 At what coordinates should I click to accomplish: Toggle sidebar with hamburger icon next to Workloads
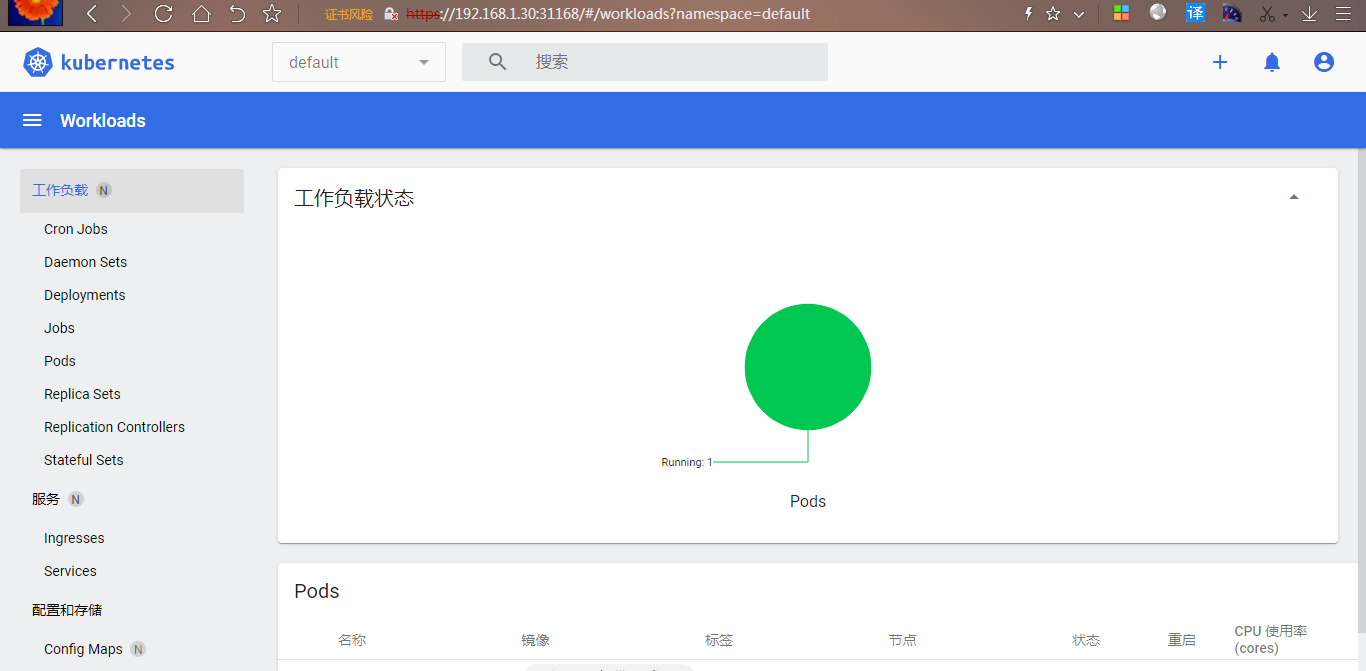[x=32, y=120]
